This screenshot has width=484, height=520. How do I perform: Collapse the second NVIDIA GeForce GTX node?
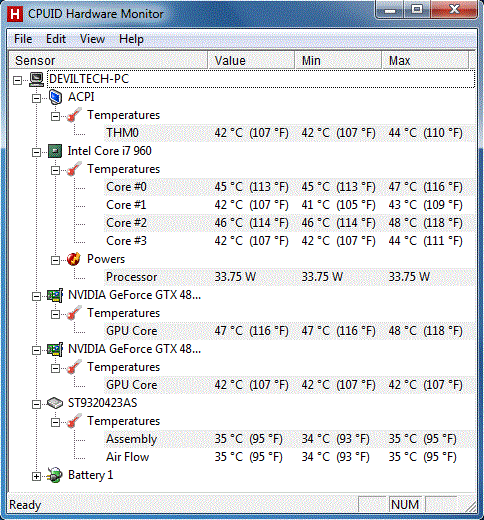click(37, 350)
